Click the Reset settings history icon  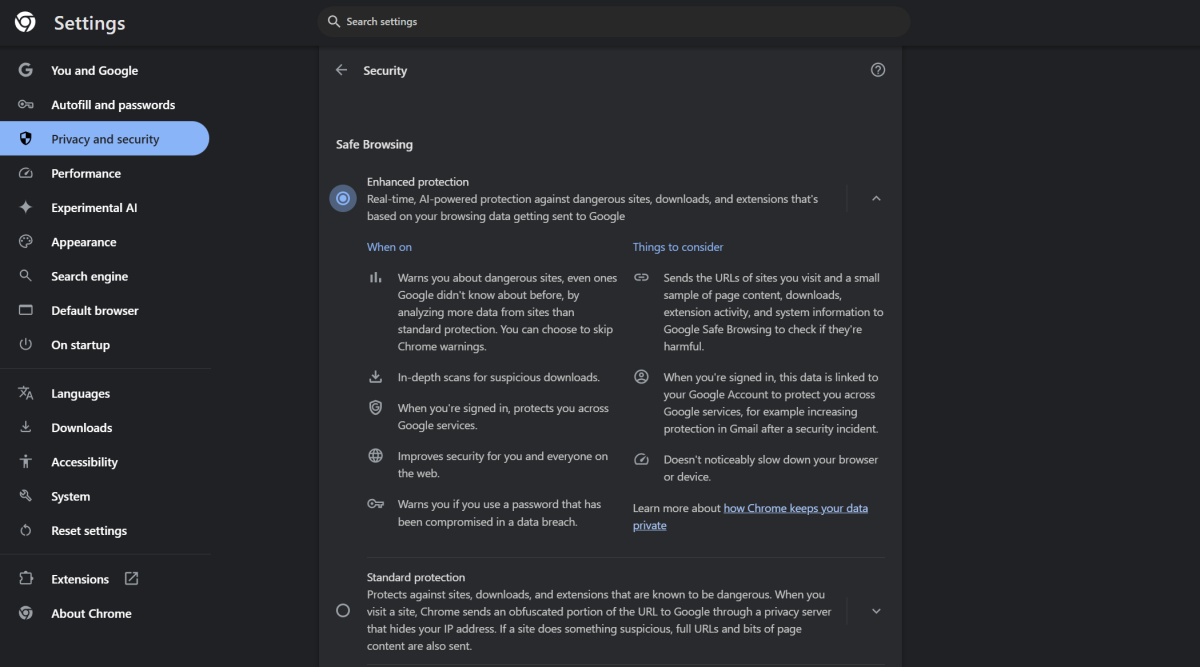[26, 530]
